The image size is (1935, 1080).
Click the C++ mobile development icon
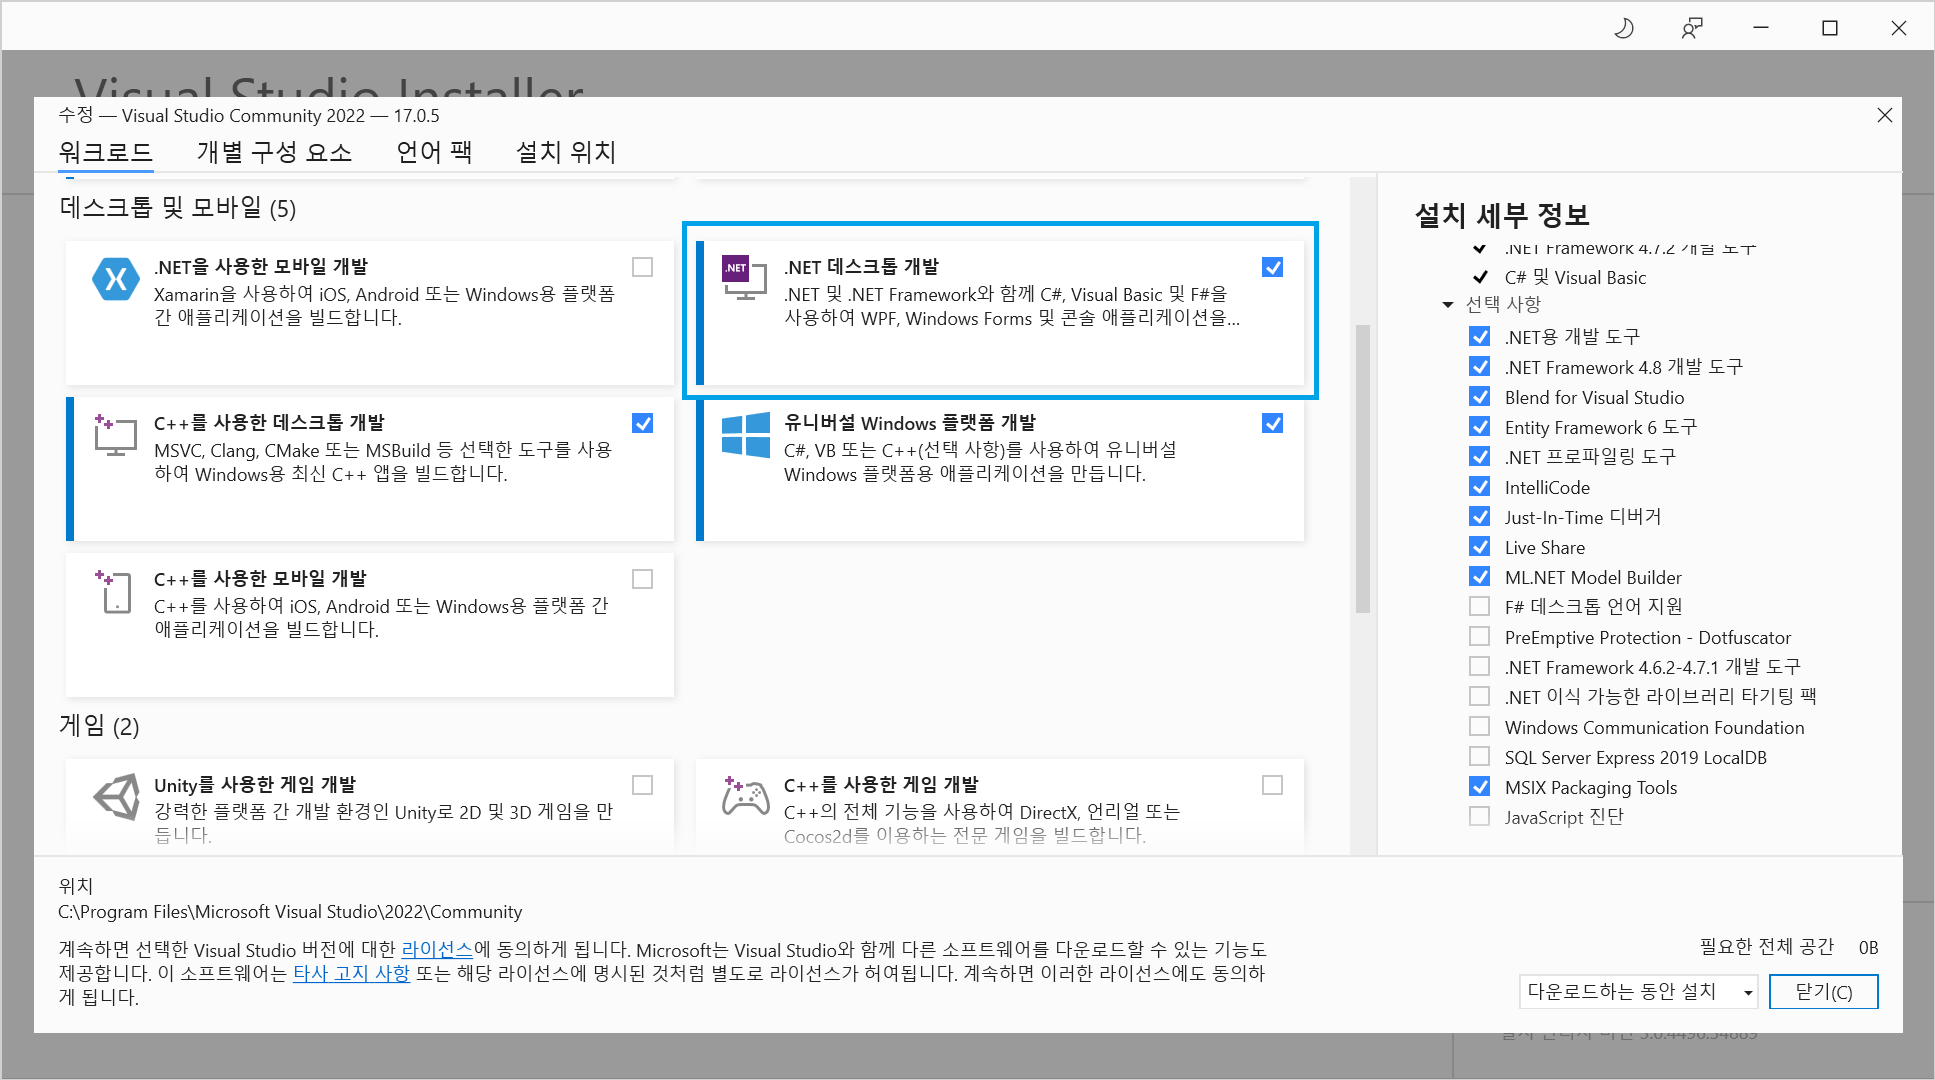115,592
